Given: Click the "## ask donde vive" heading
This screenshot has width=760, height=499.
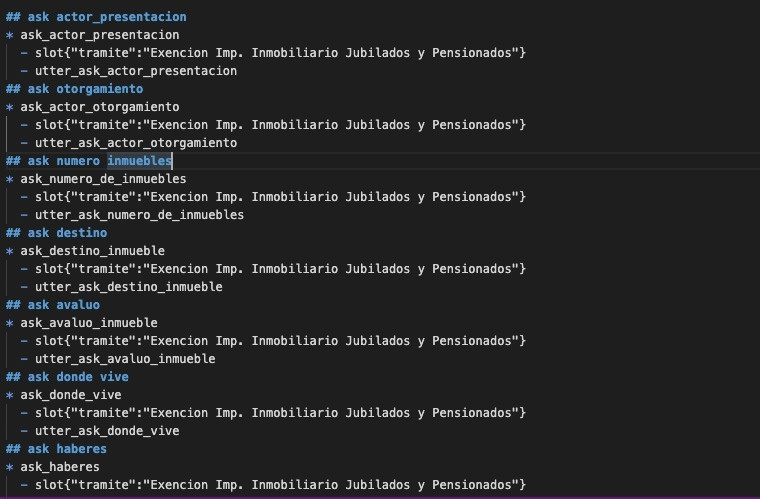Looking at the screenshot, I should (67, 377).
